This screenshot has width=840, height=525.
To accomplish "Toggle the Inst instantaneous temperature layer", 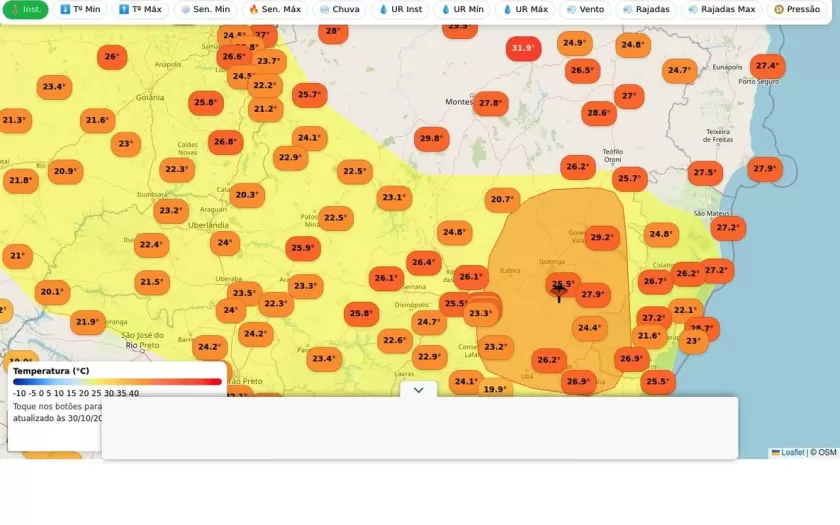I will 25,9.
